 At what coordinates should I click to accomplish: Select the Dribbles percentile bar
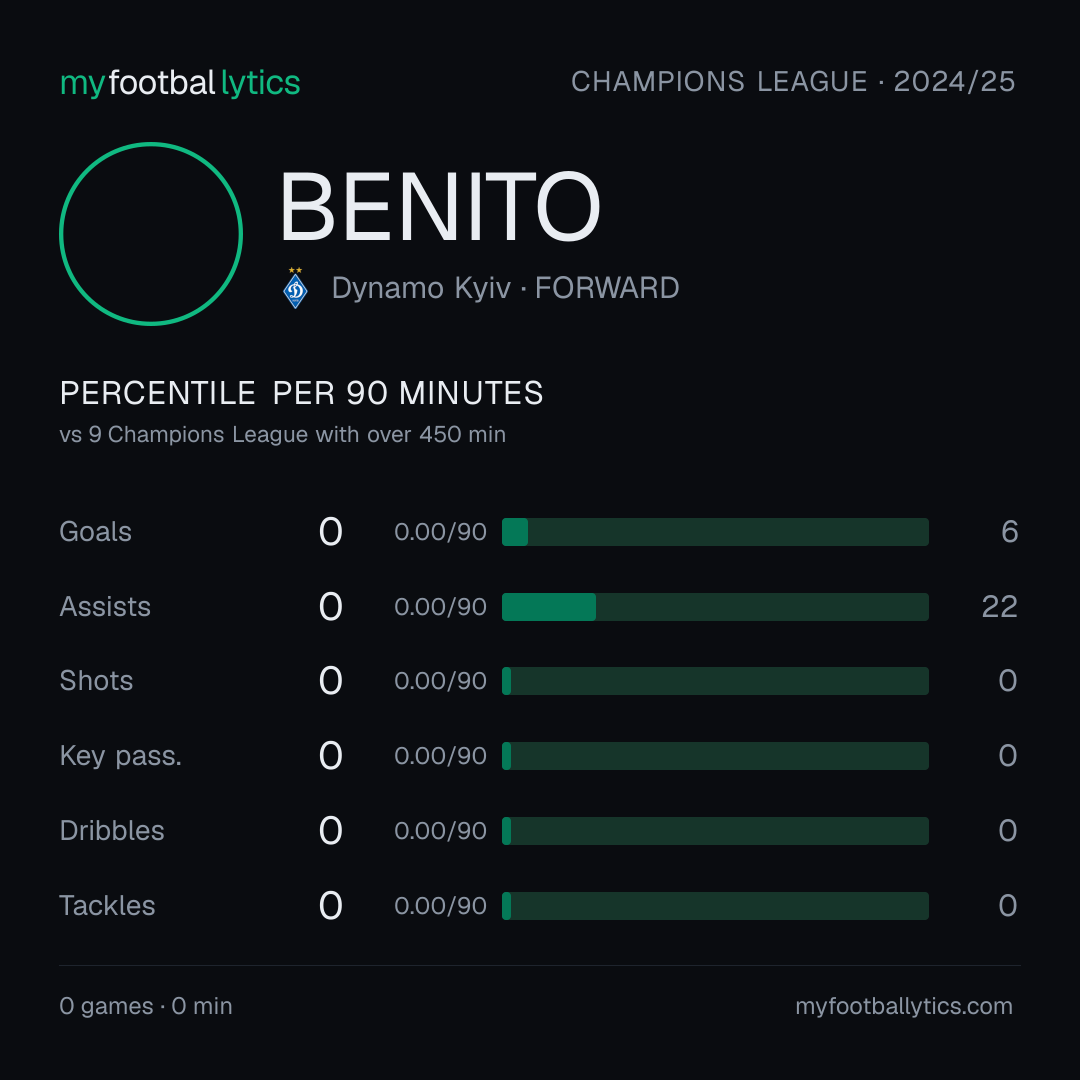tap(715, 831)
